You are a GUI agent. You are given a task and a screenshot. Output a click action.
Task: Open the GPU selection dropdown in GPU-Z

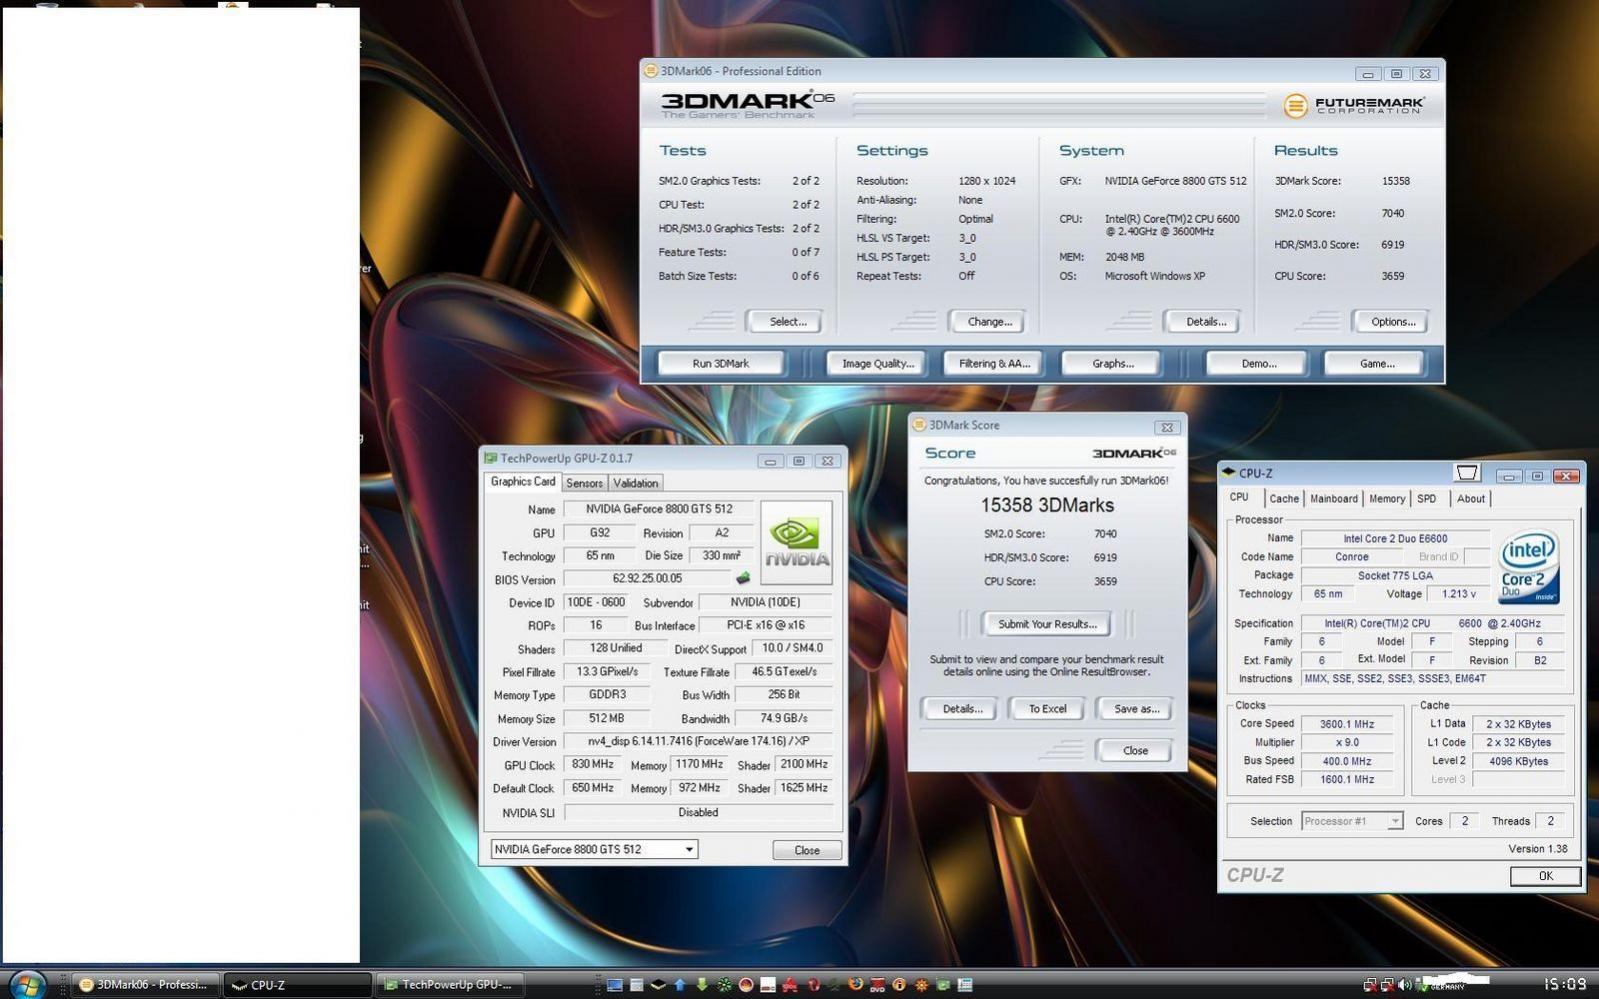689,850
